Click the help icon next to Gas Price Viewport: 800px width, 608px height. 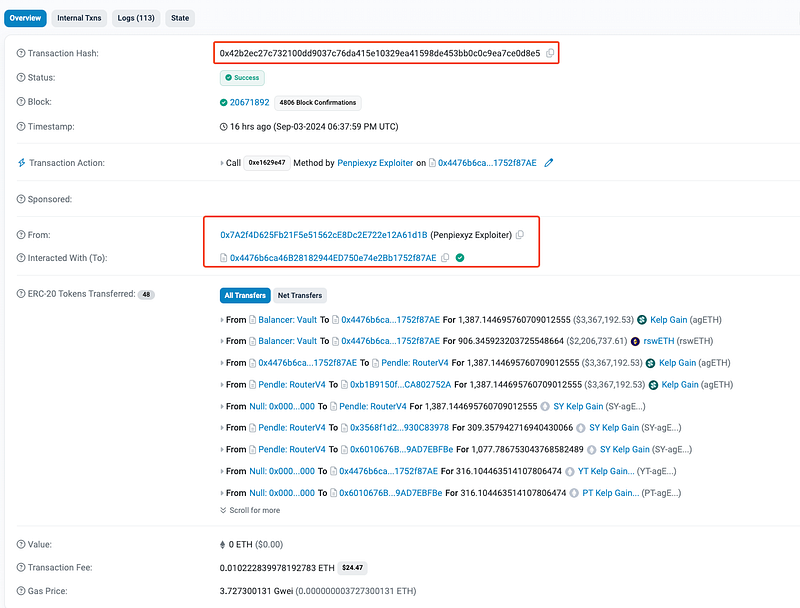tap(21, 591)
